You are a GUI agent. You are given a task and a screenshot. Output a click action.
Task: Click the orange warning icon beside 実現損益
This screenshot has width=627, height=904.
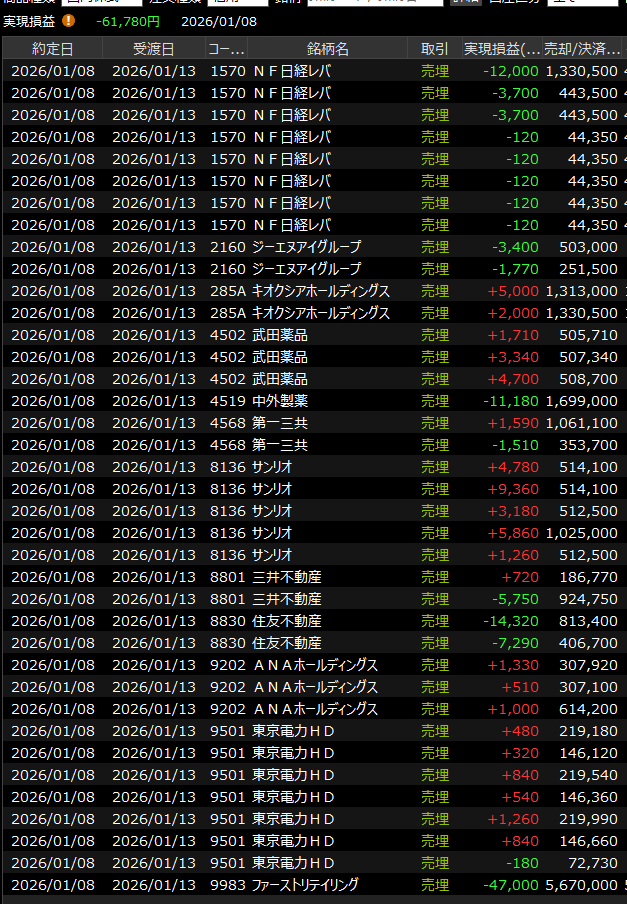click(68, 20)
